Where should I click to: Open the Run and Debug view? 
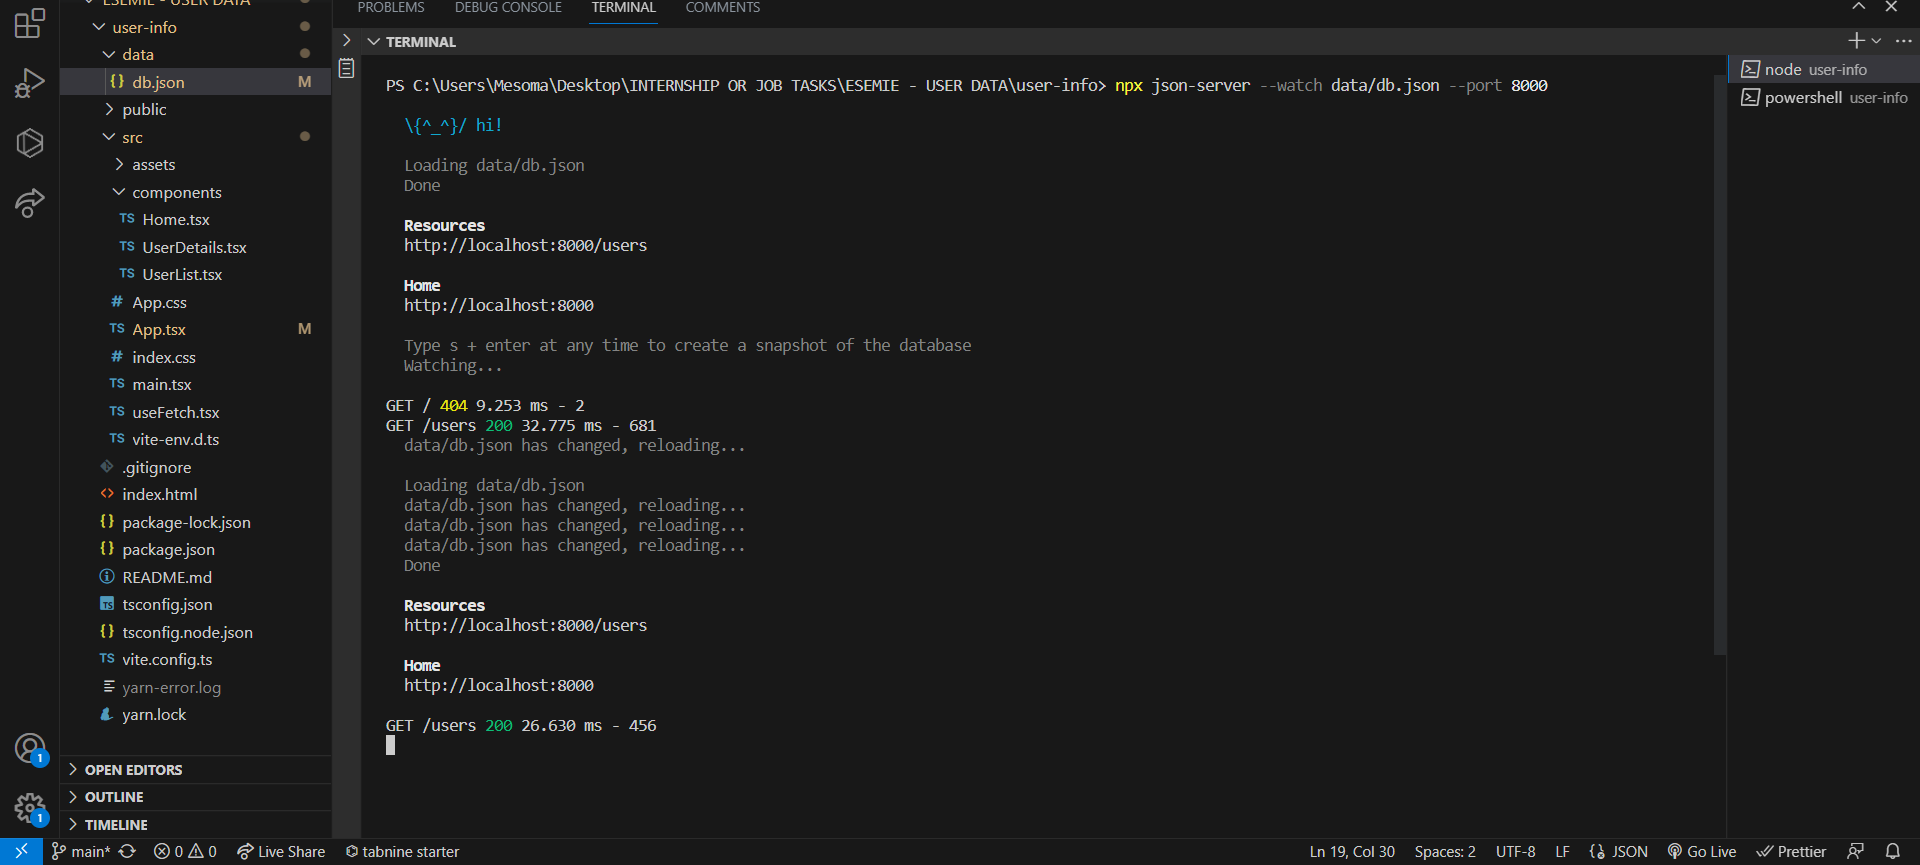pos(30,83)
